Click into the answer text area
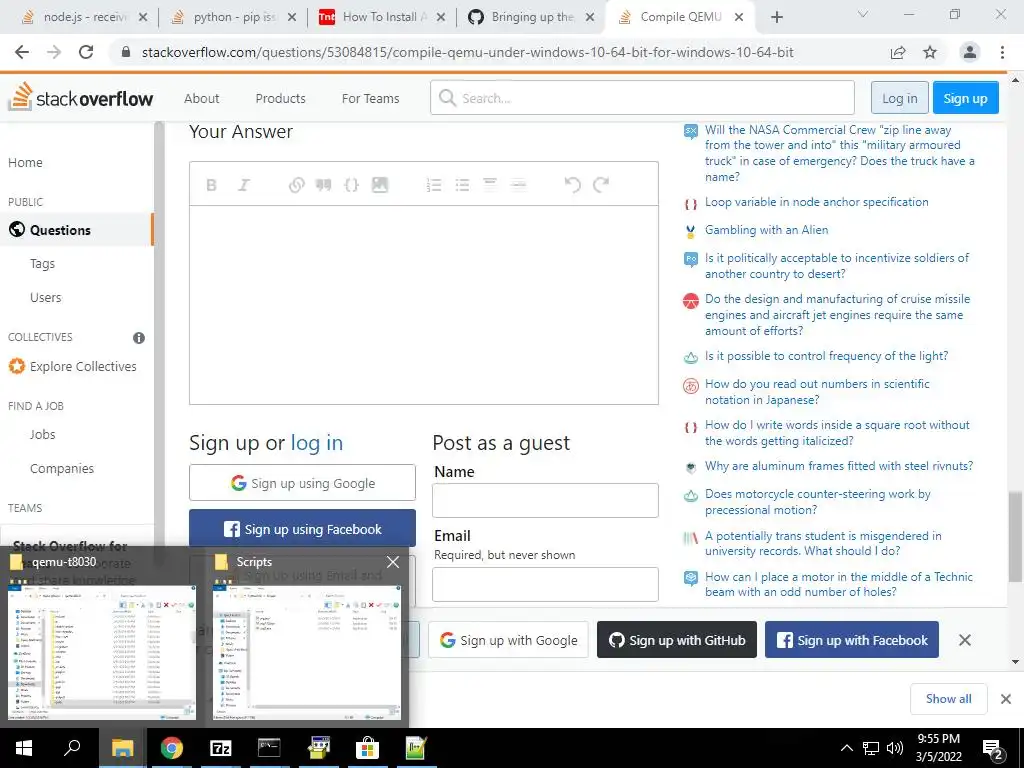The image size is (1024, 768). pyautogui.click(x=424, y=305)
